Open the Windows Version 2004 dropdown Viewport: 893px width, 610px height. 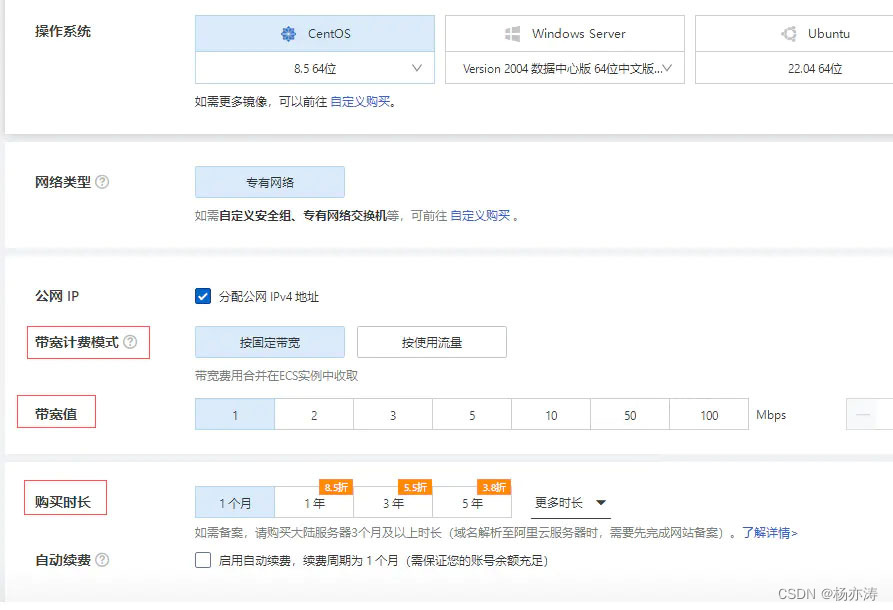[564, 68]
